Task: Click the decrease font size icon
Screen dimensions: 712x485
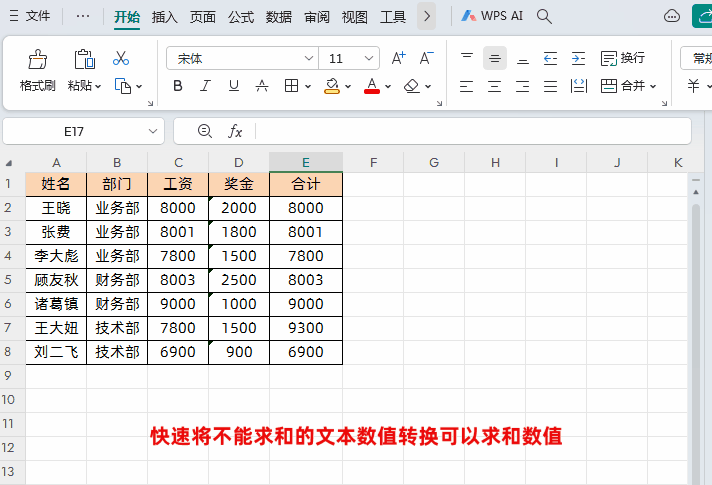Action: pyautogui.click(x=426, y=58)
